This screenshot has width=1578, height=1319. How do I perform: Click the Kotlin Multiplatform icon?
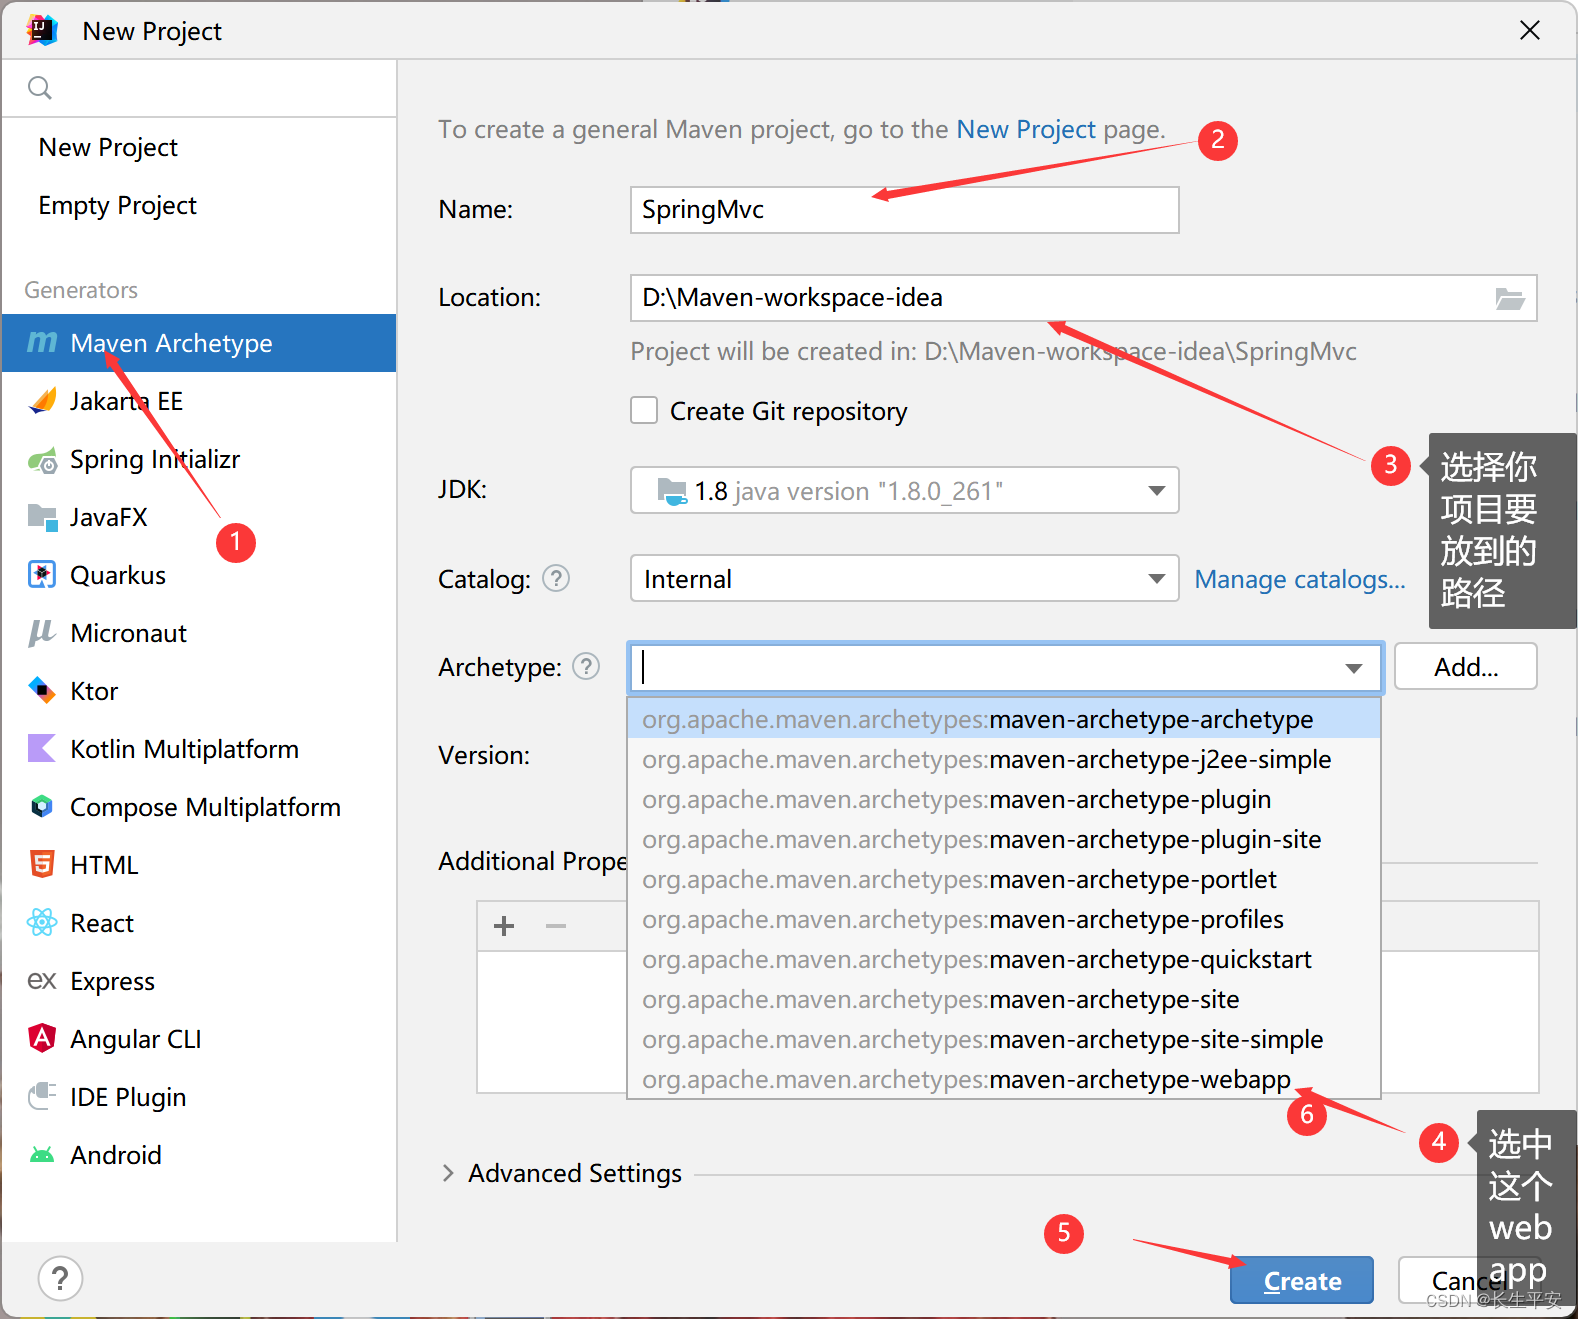coord(42,748)
